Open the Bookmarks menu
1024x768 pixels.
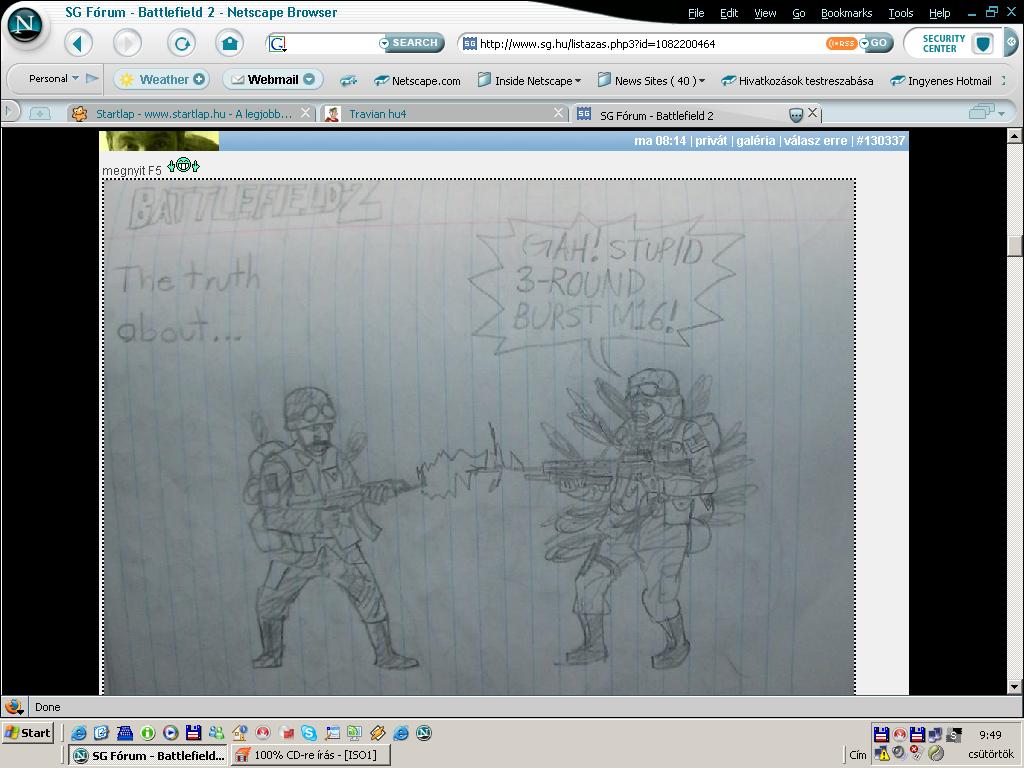pos(845,13)
